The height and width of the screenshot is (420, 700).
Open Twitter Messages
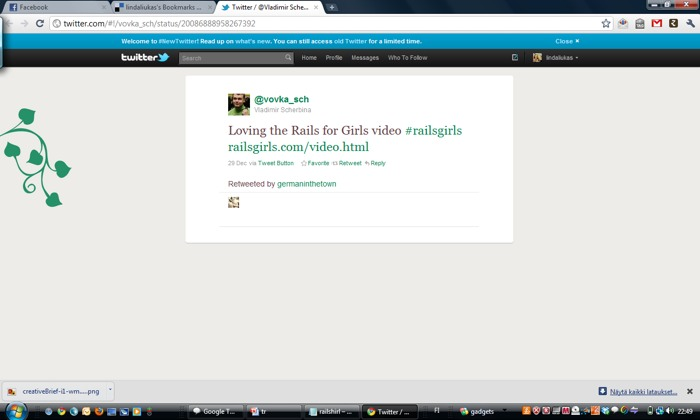pos(365,58)
